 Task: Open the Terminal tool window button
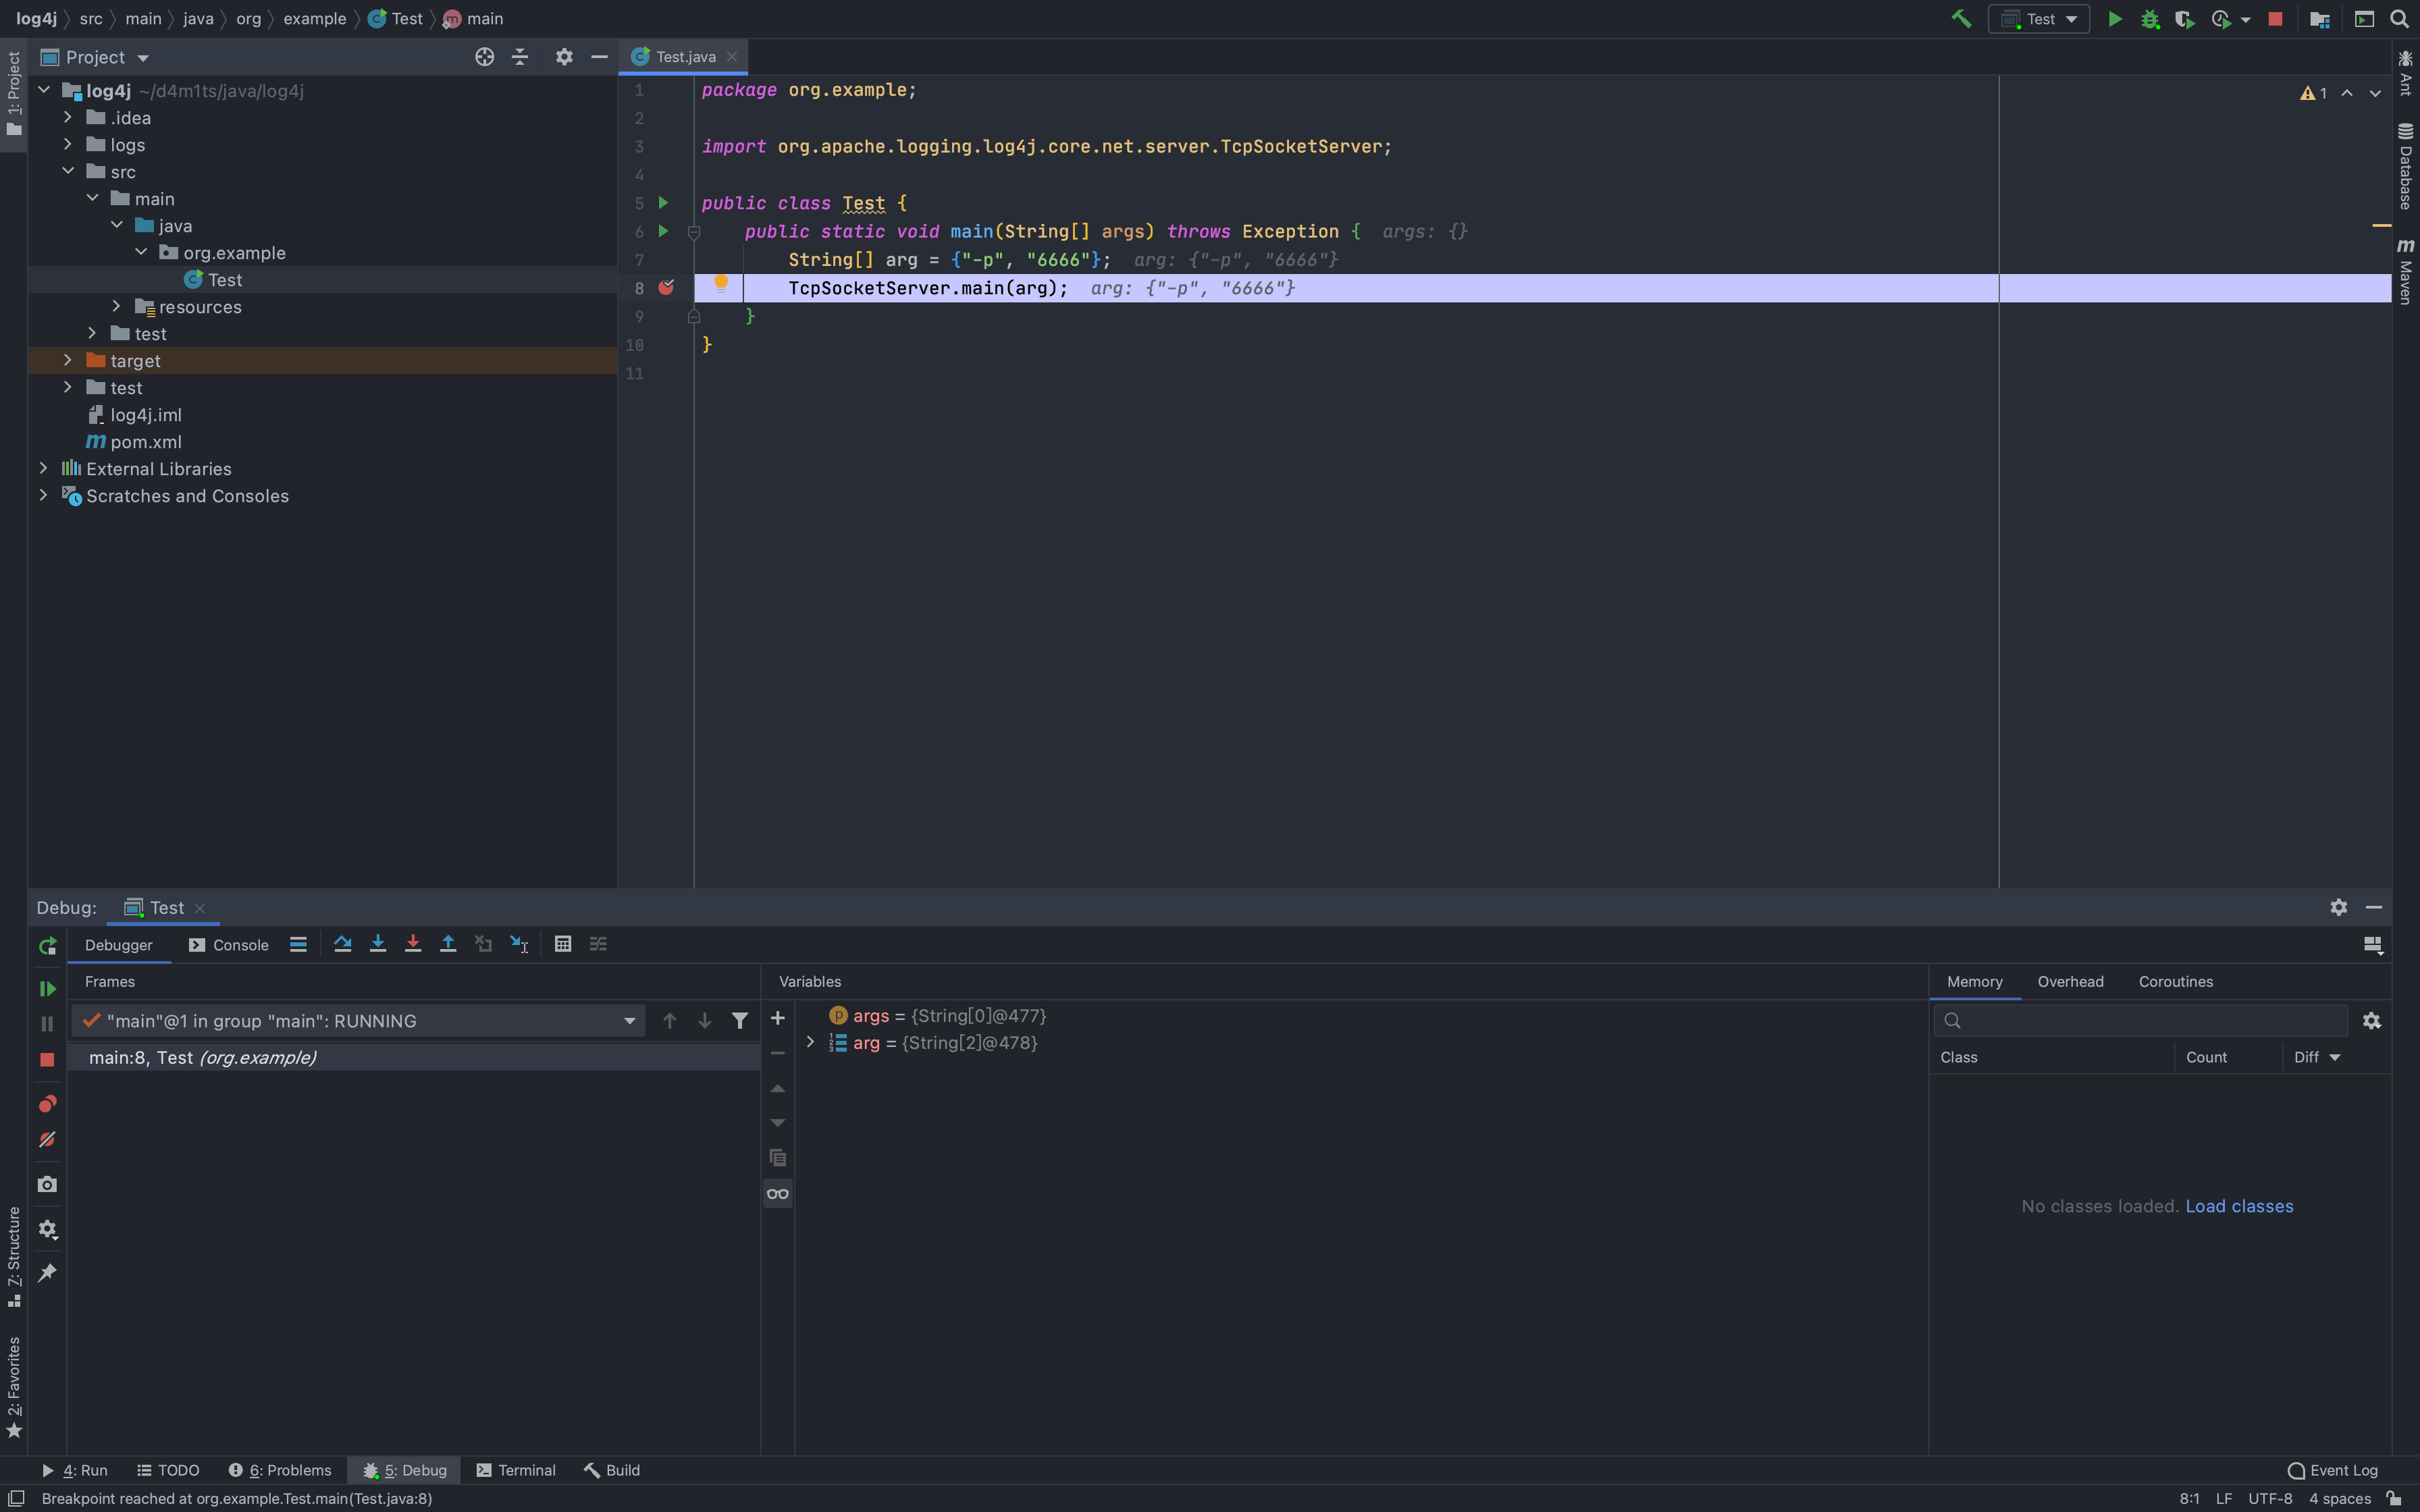point(516,1470)
